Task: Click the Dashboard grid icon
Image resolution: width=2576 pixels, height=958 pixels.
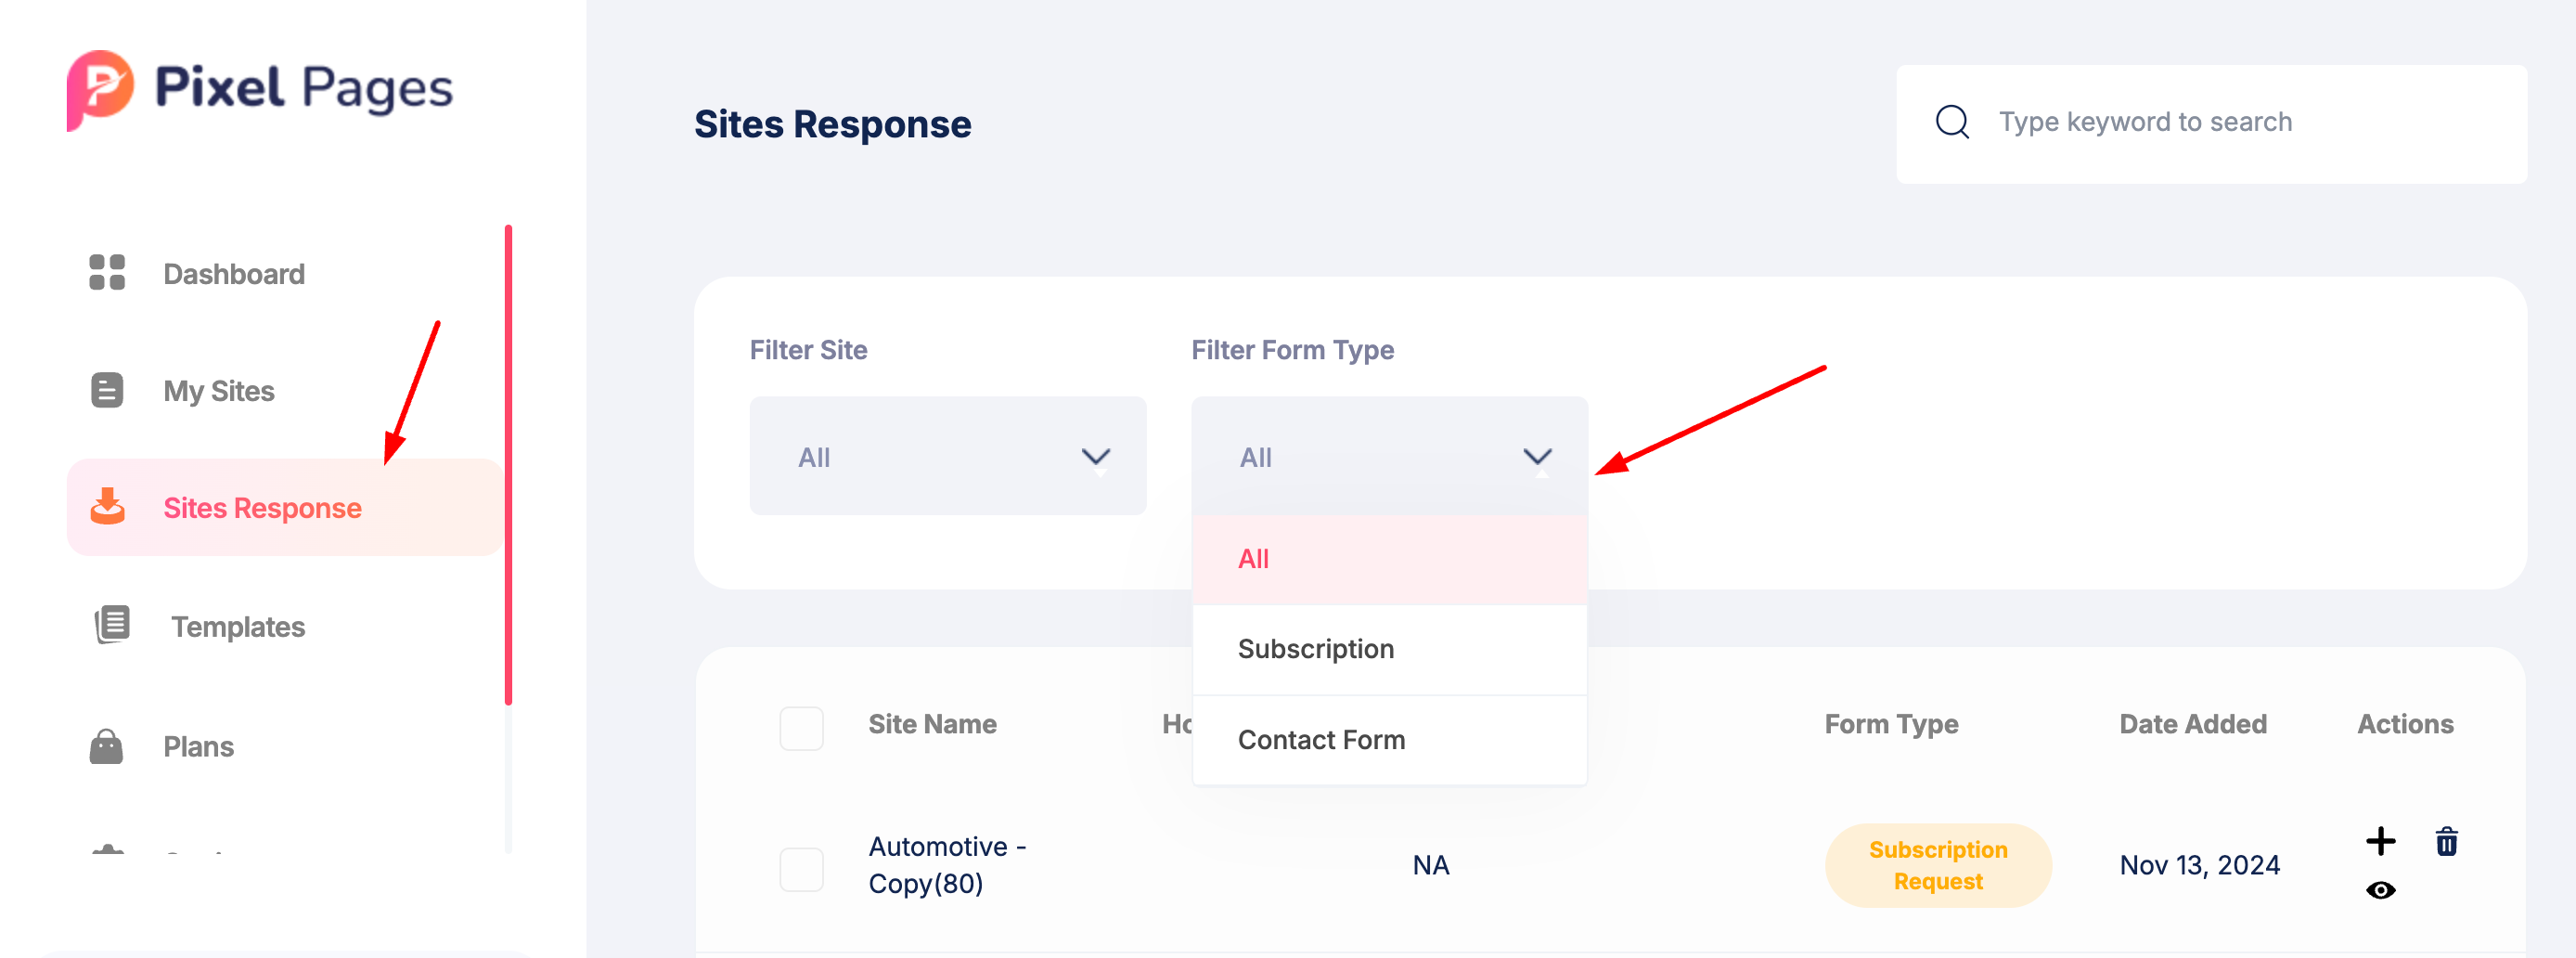Action: point(107,272)
